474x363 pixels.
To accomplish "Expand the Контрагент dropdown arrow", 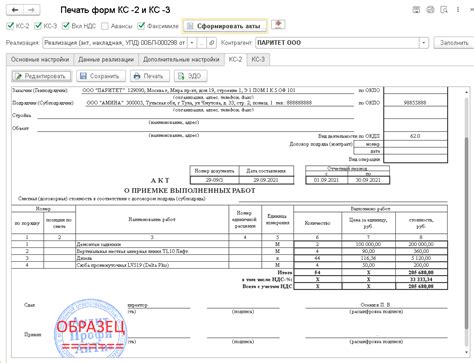I will pyautogui.click(x=423, y=43).
